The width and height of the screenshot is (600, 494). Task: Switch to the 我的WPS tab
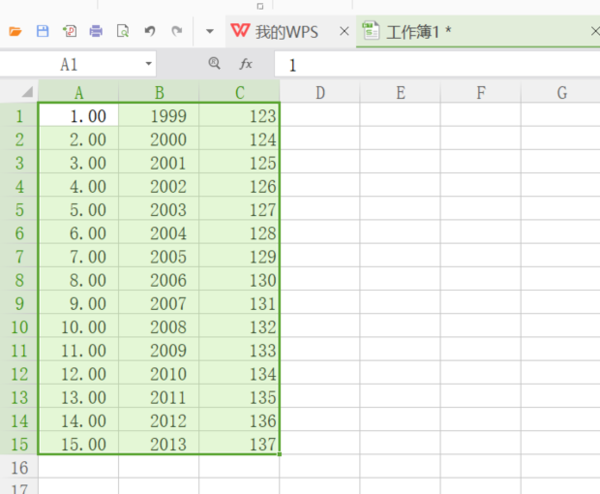pos(276,32)
